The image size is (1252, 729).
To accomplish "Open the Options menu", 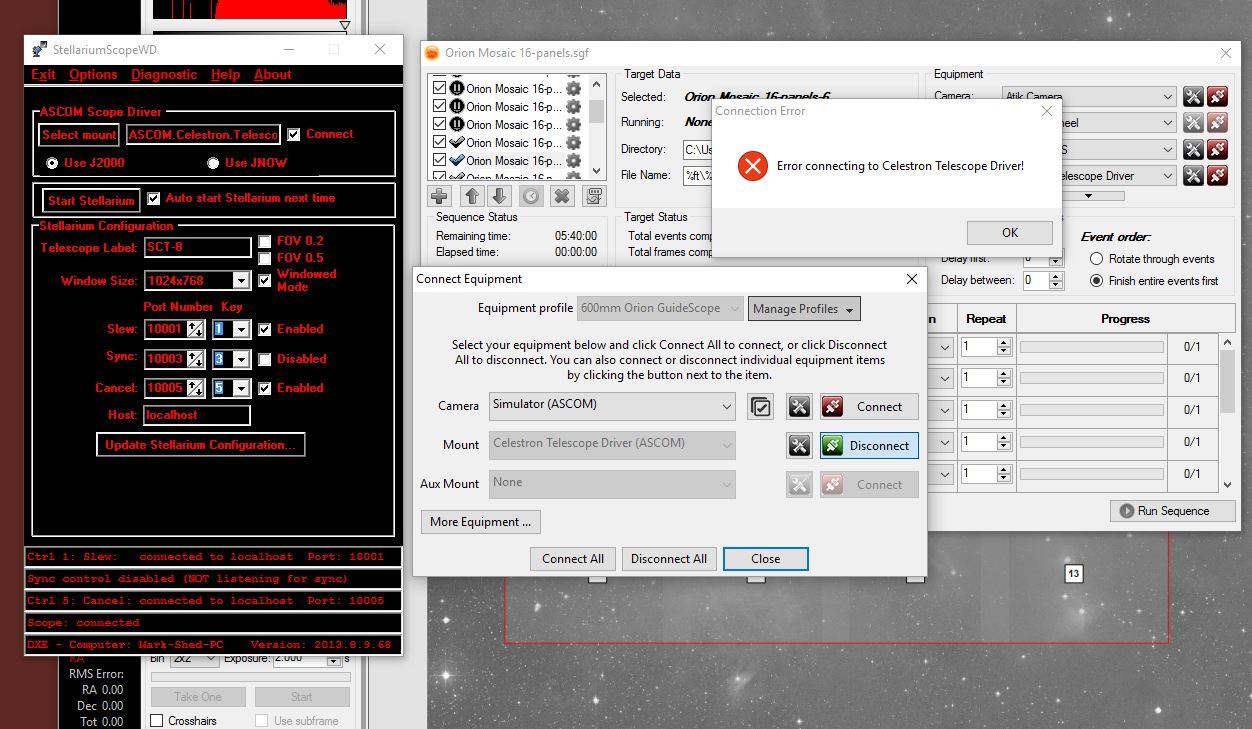I will pyautogui.click(x=93, y=75).
